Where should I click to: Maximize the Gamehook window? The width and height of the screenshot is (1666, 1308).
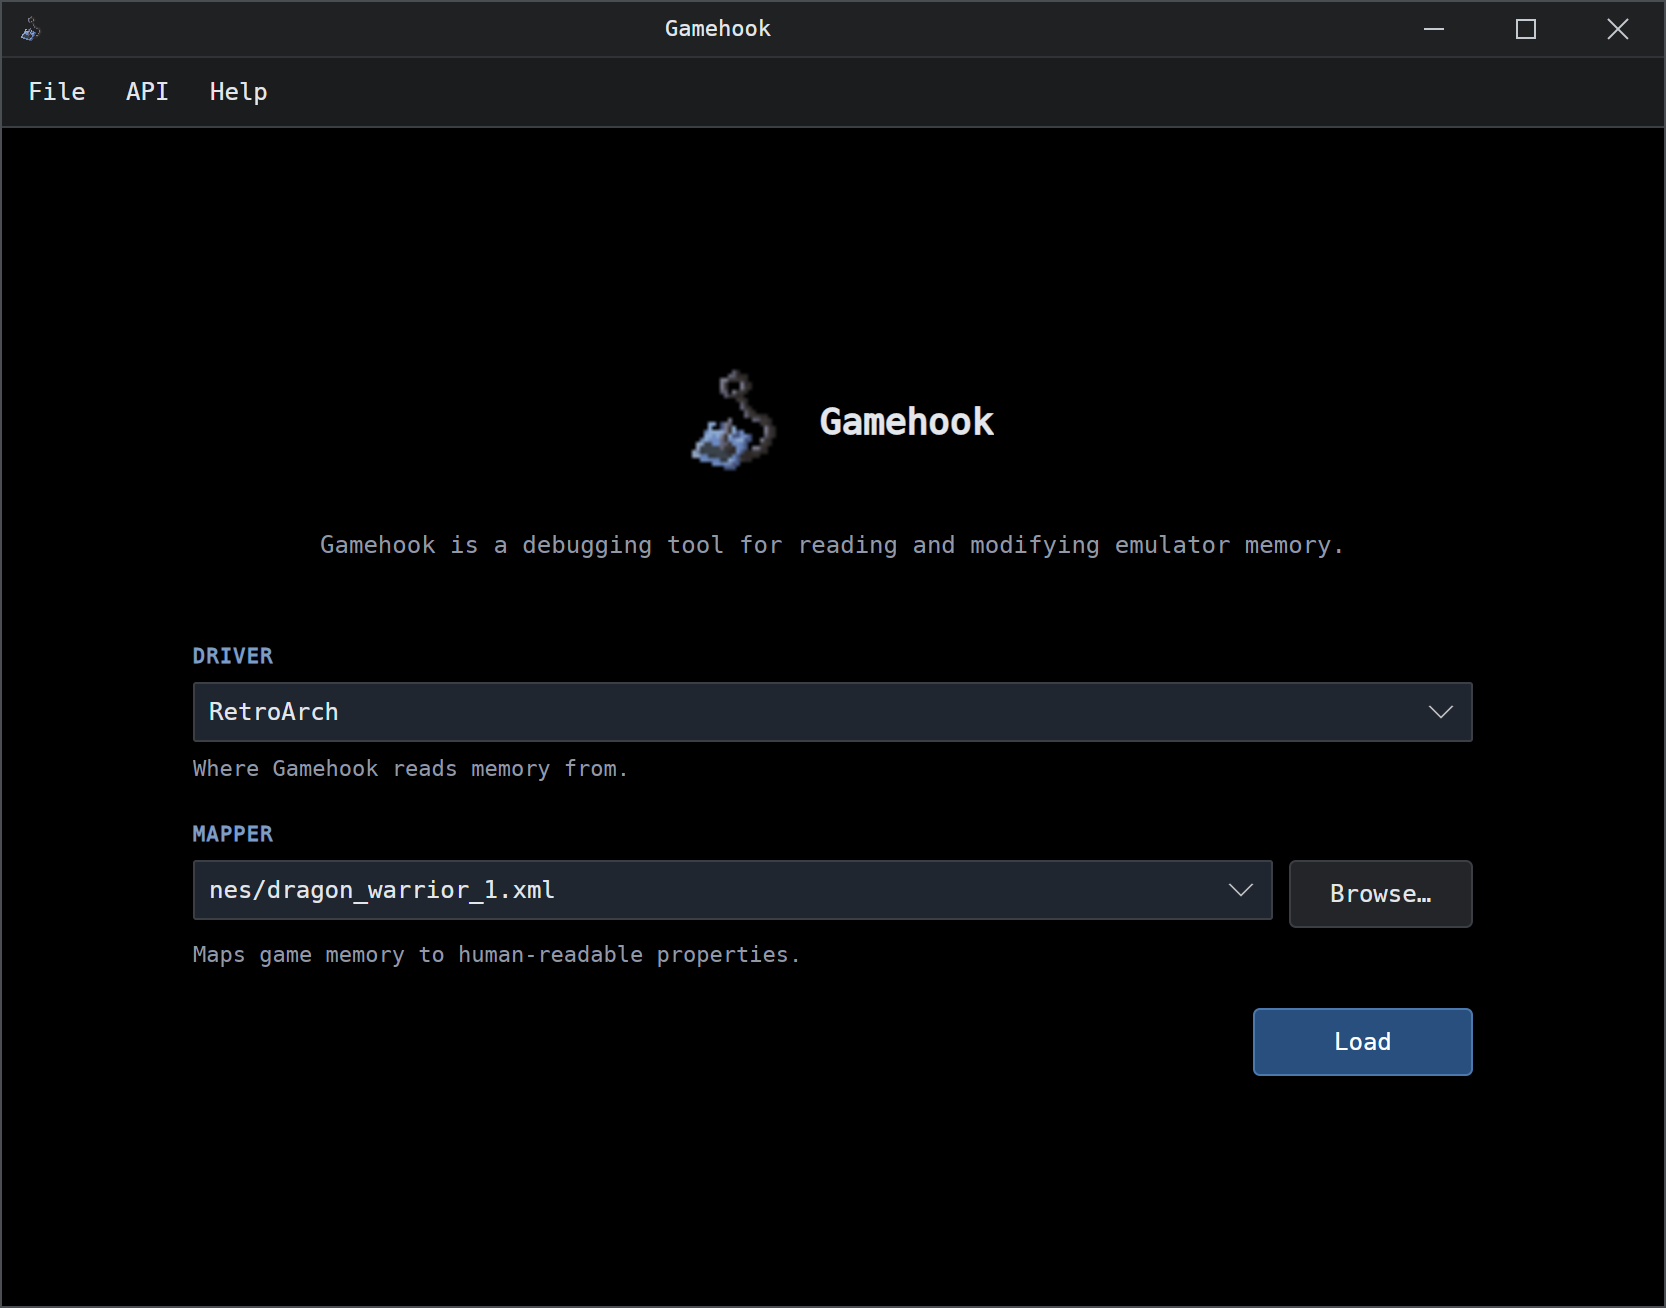[1526, 29]
